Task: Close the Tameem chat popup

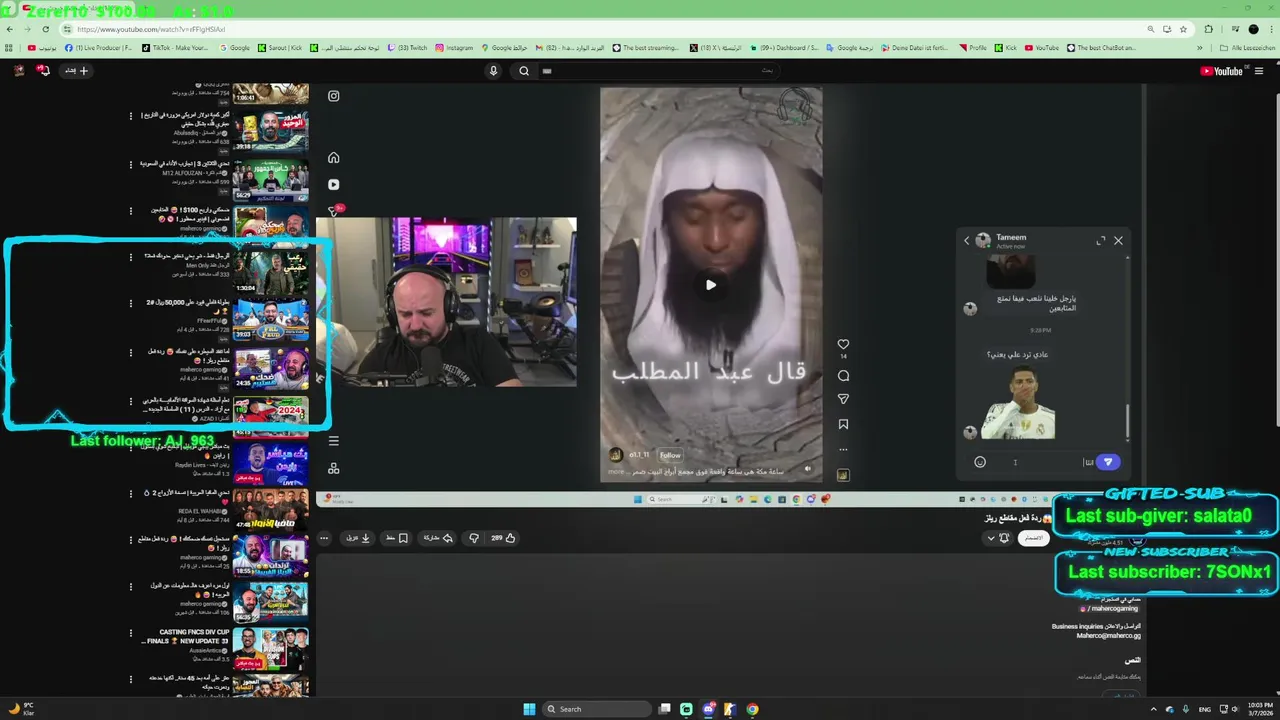Action: coord(1118,240)
